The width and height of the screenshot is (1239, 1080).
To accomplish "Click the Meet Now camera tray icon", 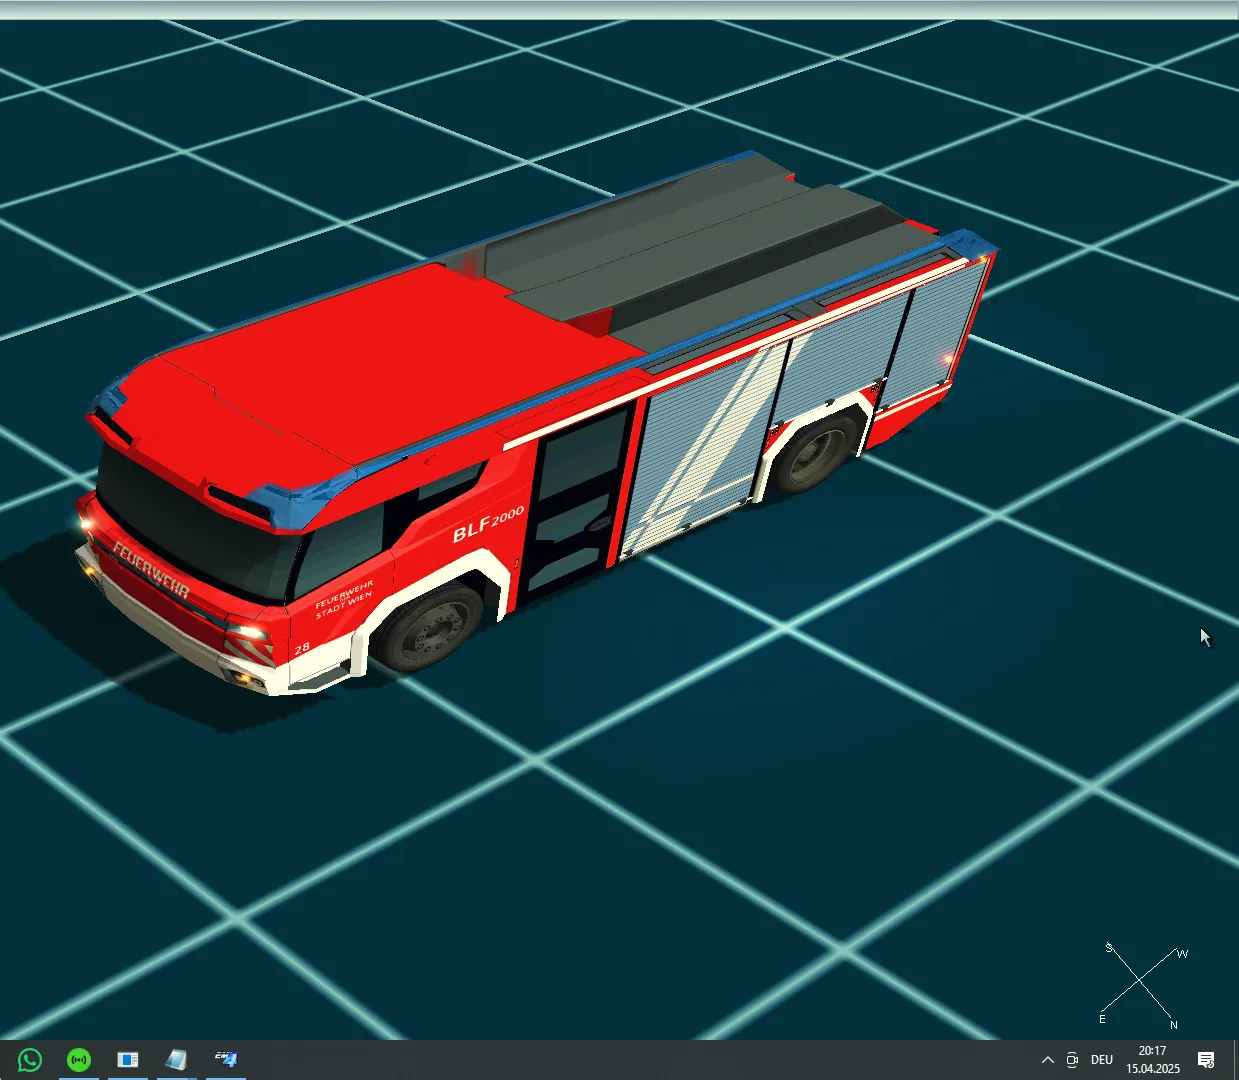I will click(1072, 1060).
